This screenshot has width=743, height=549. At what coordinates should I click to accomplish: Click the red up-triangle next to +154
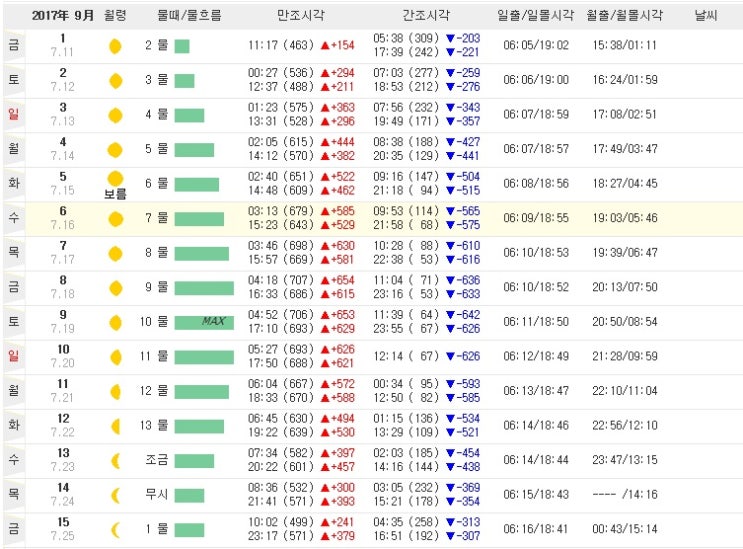pyautogui.click(x=325, y=46)
